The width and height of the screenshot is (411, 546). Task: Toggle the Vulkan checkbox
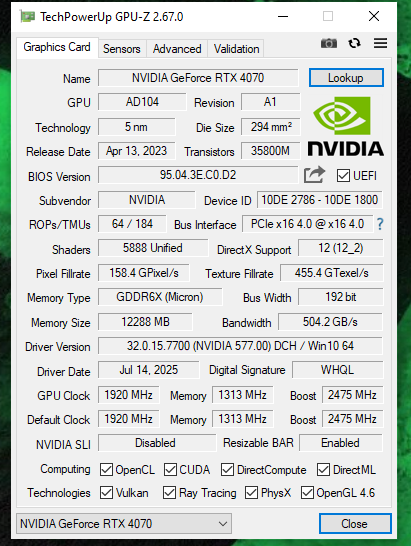(x=106, y=492)
